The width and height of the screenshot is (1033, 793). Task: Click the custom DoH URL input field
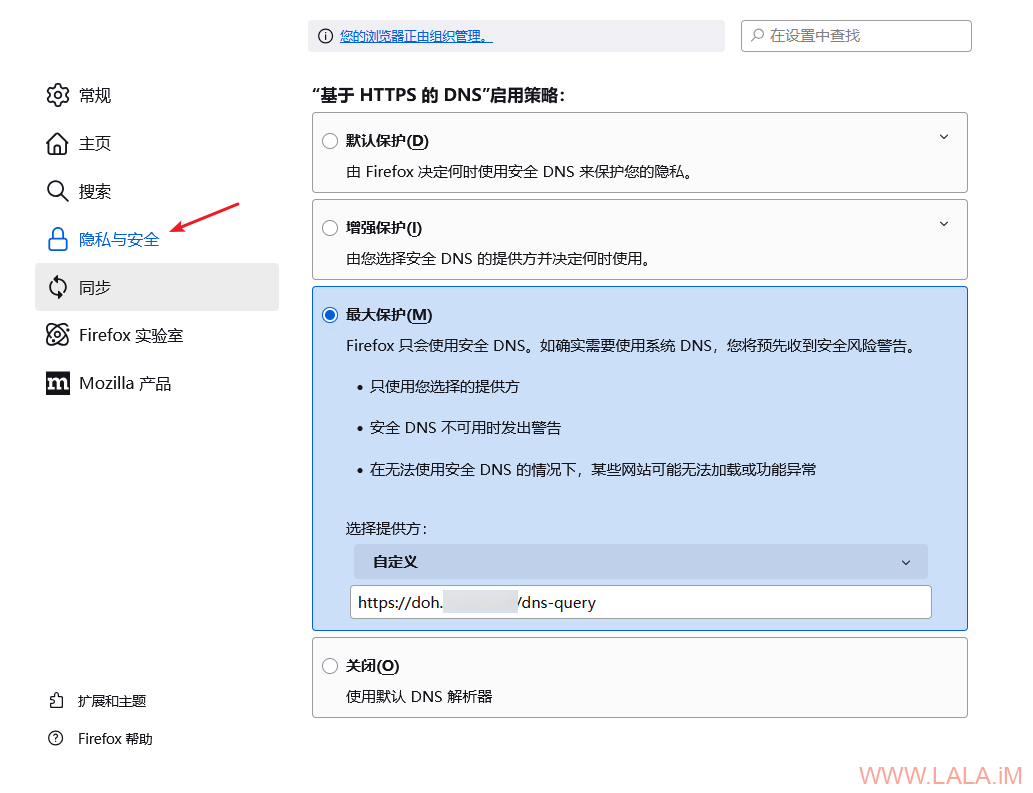click(640, 602)
